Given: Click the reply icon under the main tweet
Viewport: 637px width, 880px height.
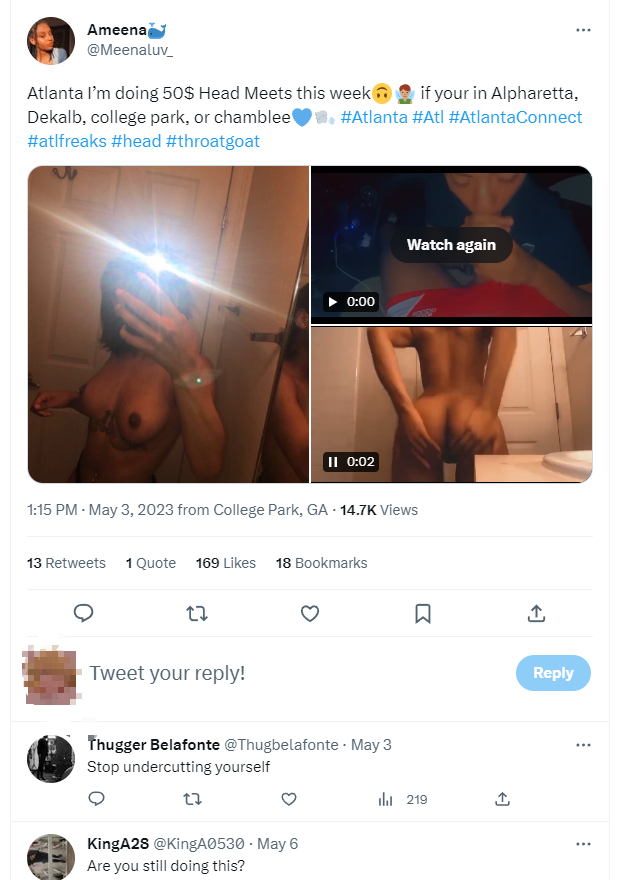Looking at the screenshot, I should click(x=84, y=613).
